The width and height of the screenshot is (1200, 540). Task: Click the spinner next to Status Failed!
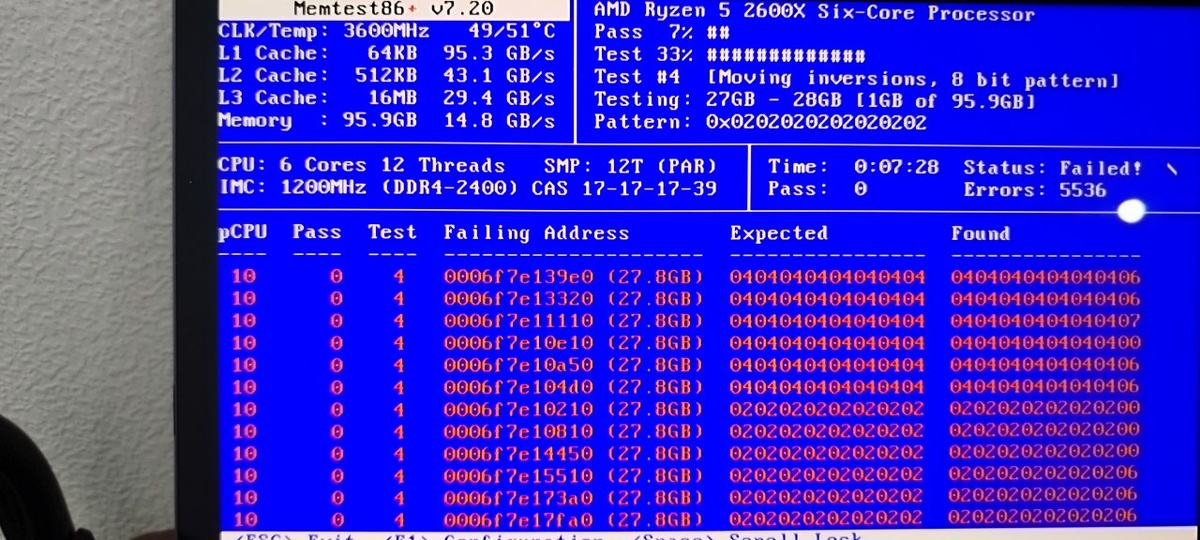pyautogui.click(x=1171, y=170)
